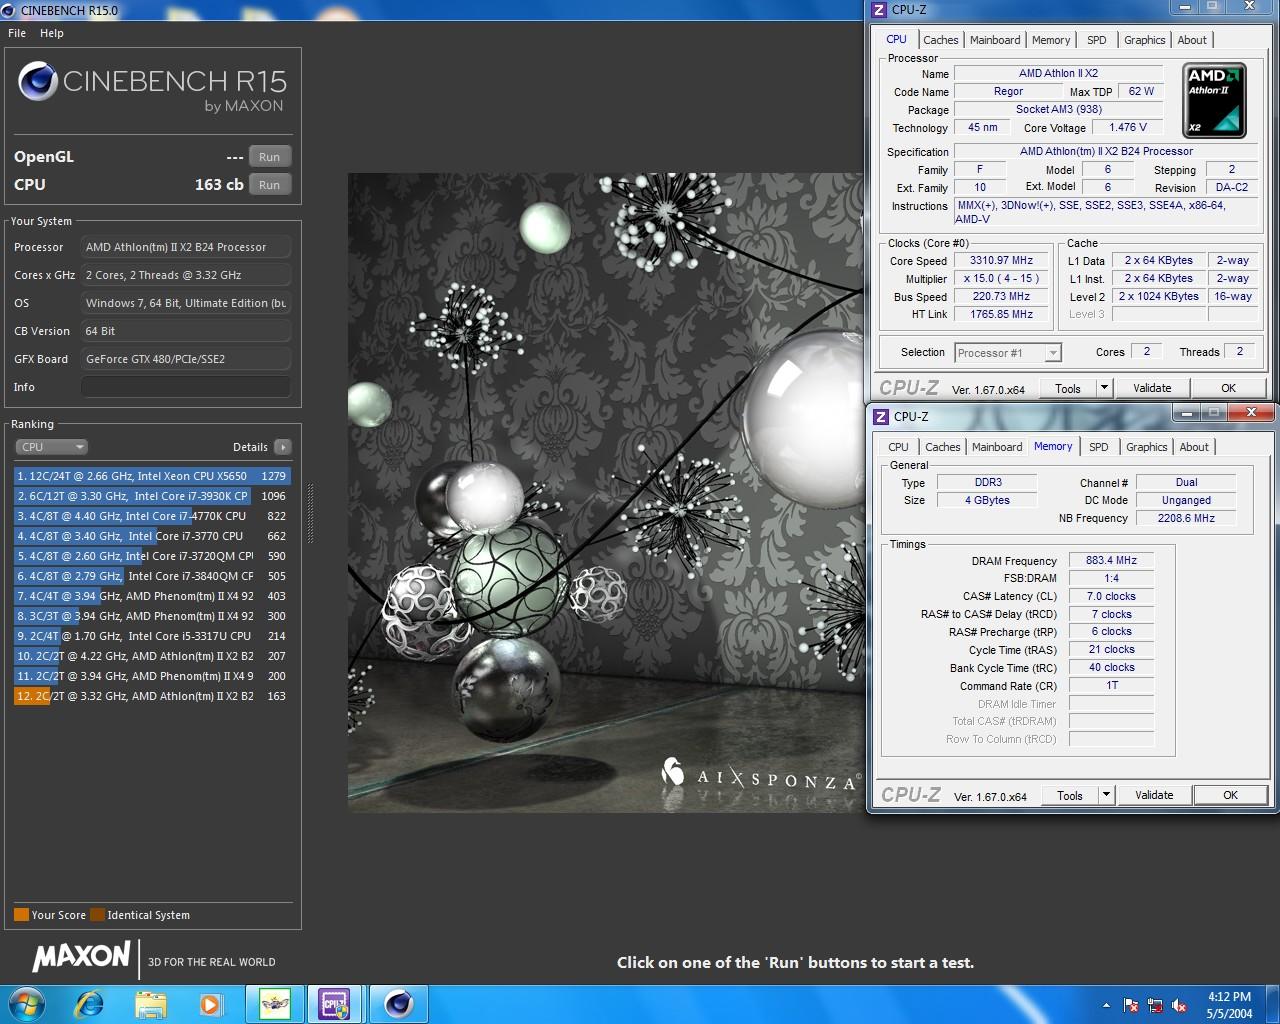Viewport: 1280px width, 1024px height.
Task: Open SPD tab in lower CPU-Z window
Action: 1099,447
